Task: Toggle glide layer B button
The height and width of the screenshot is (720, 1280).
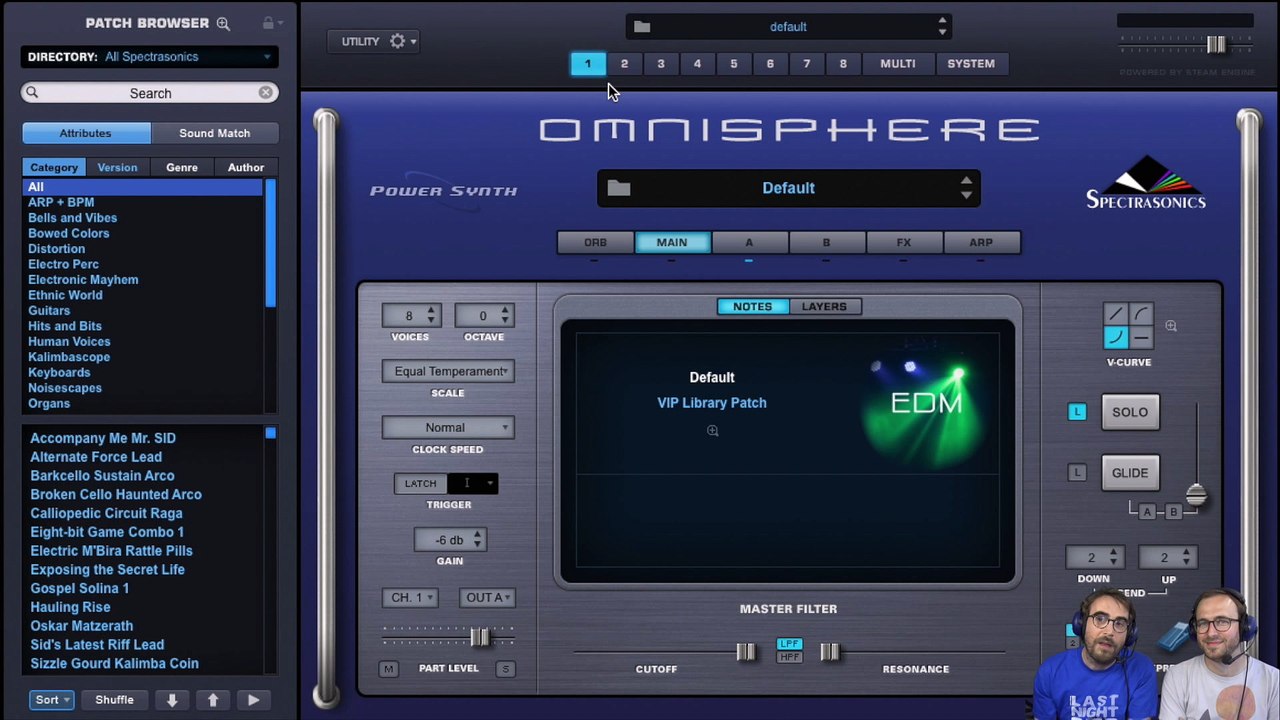Action: 1173,512
